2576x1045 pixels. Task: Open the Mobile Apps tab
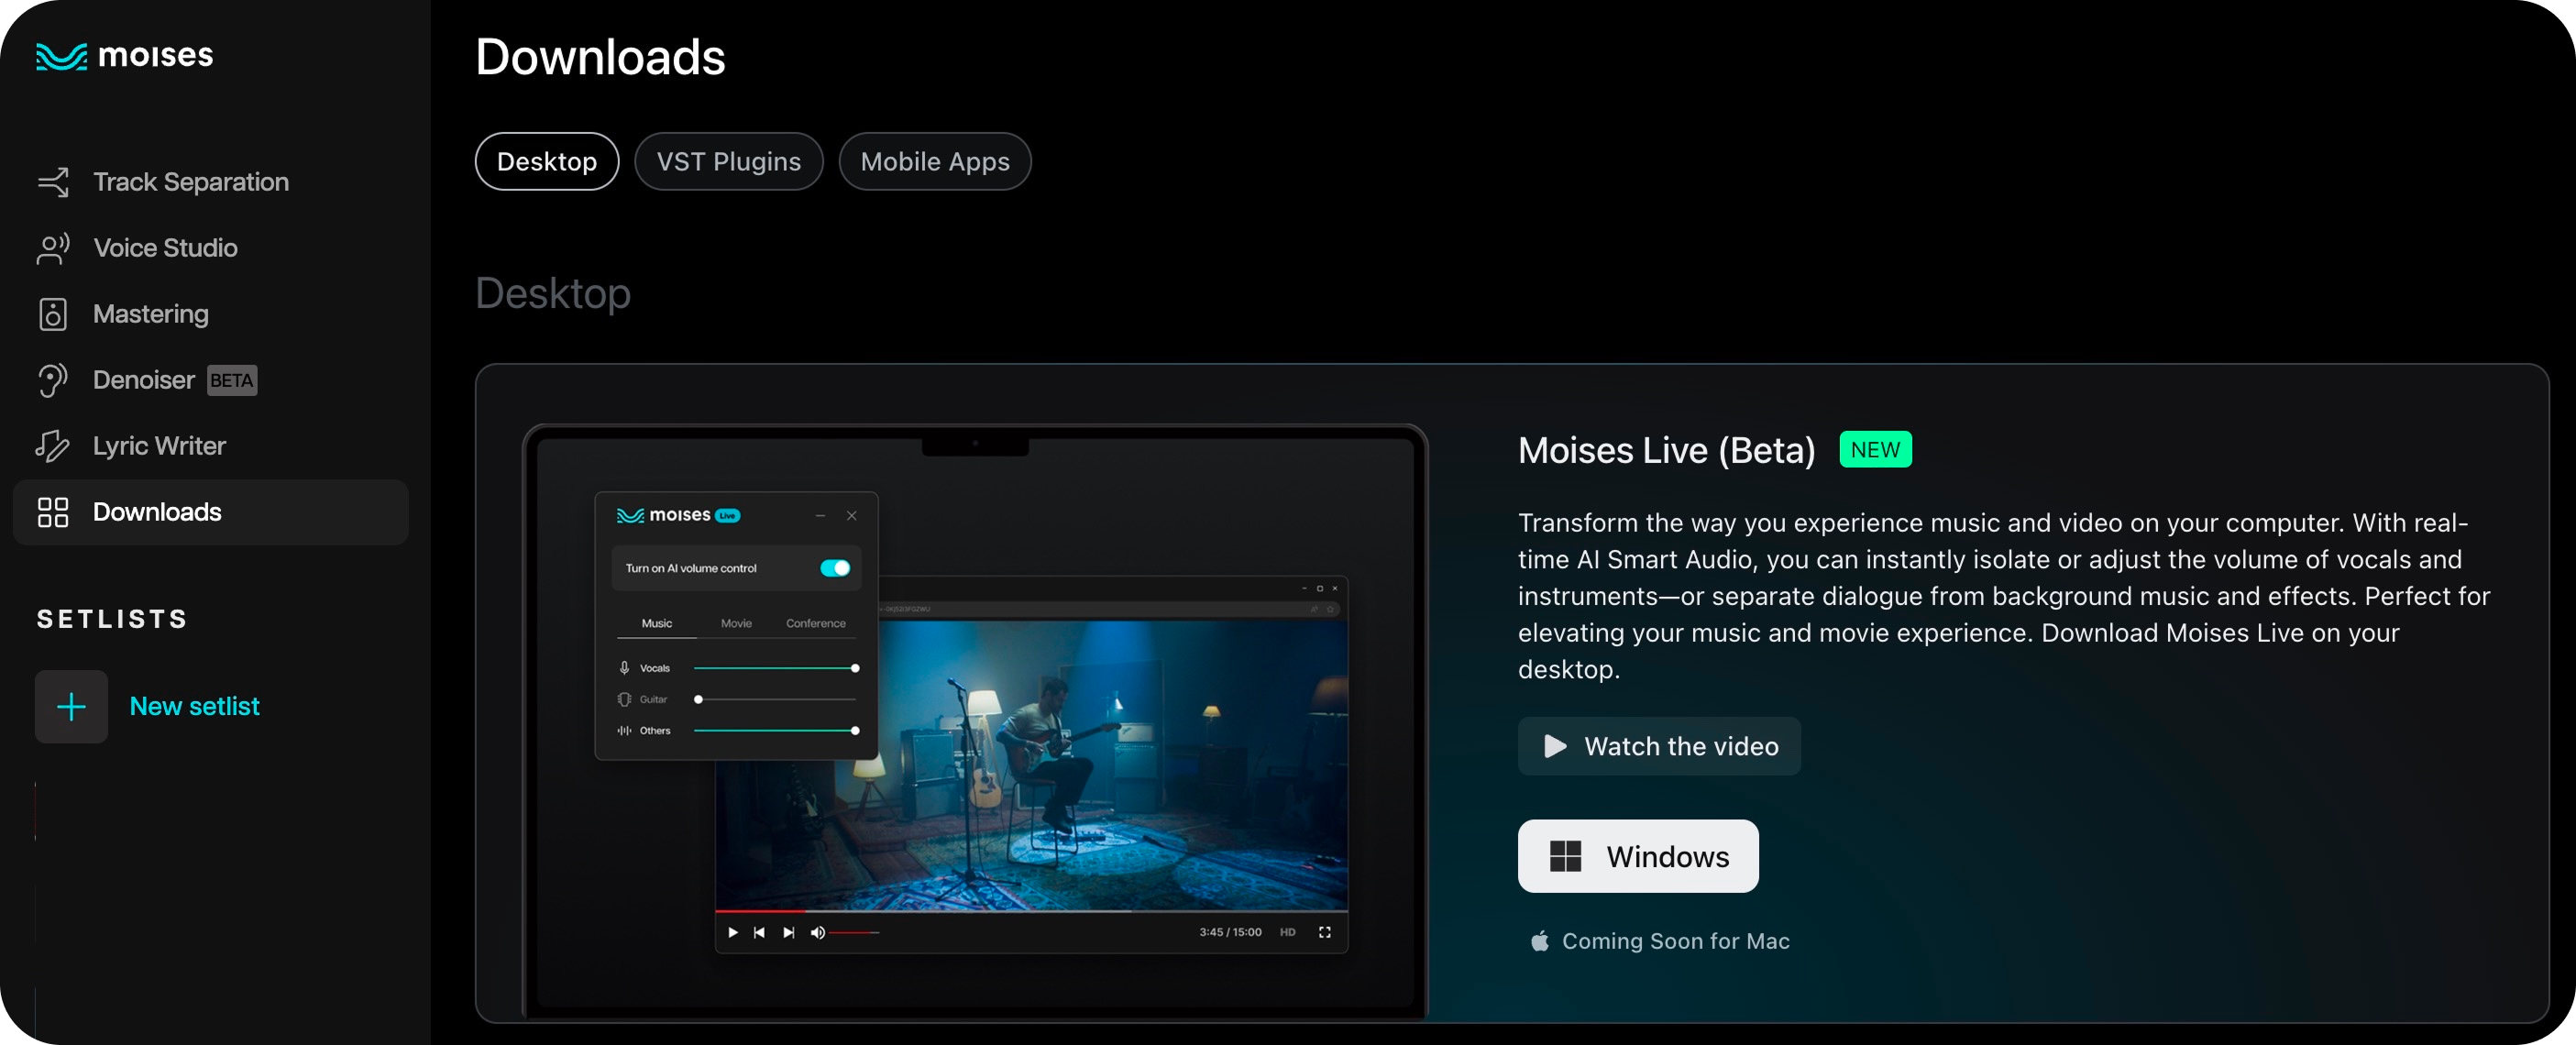[934, 161]
